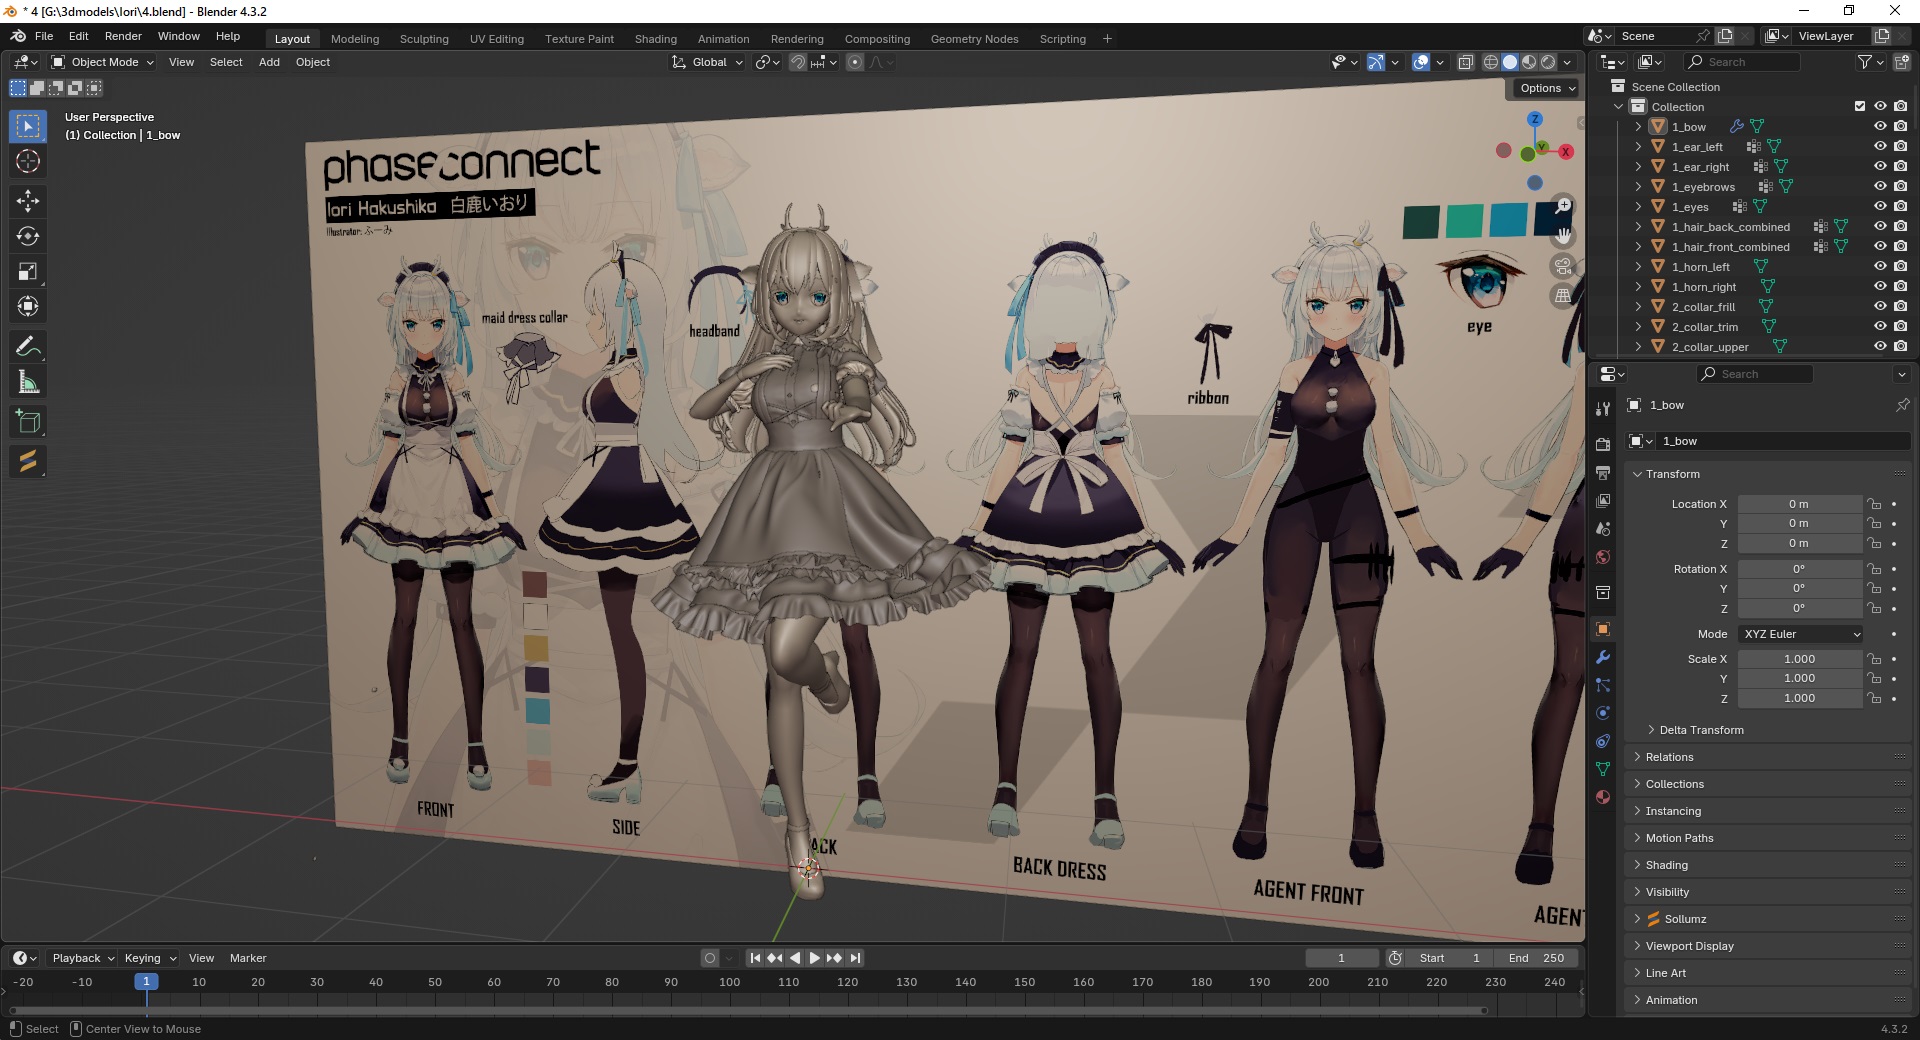Choose the Measure ruler tool

[28, 382]
